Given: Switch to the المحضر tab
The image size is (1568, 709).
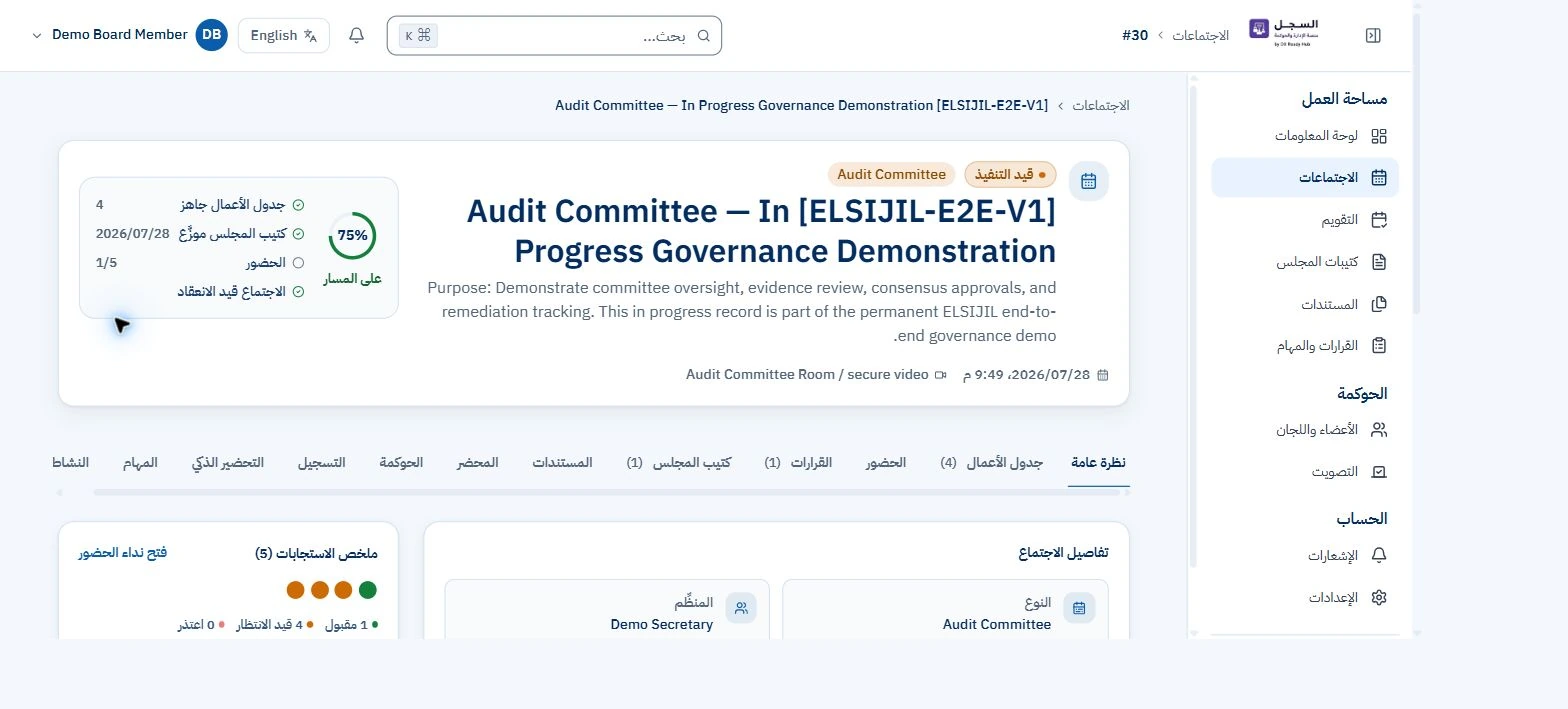Looking at the screenshot, I should [x=476, y=463].
